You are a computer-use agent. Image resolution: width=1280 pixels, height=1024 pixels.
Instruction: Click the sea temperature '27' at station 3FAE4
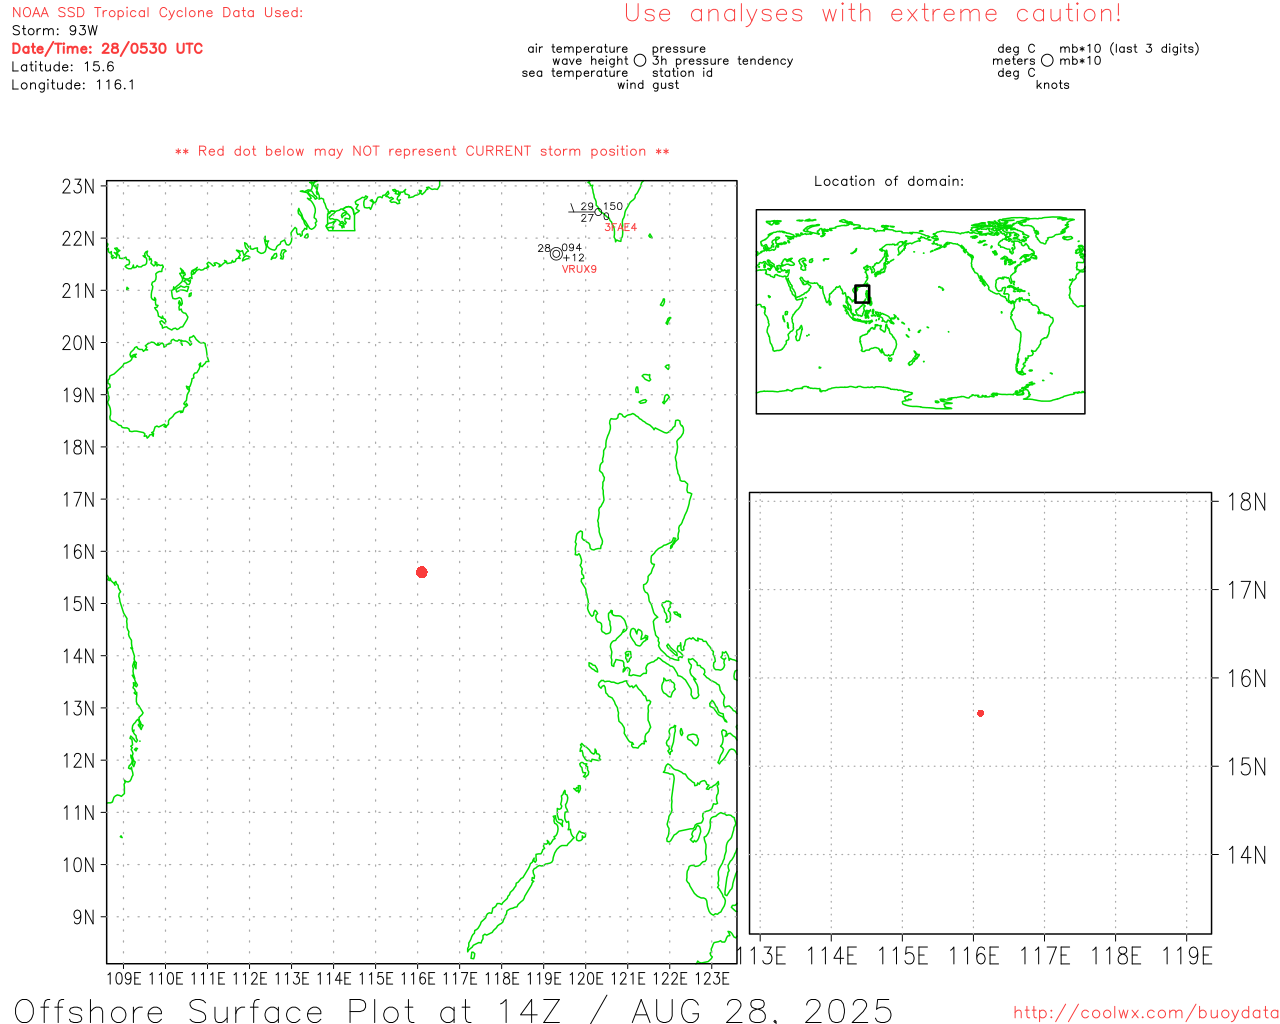[587, 218]
